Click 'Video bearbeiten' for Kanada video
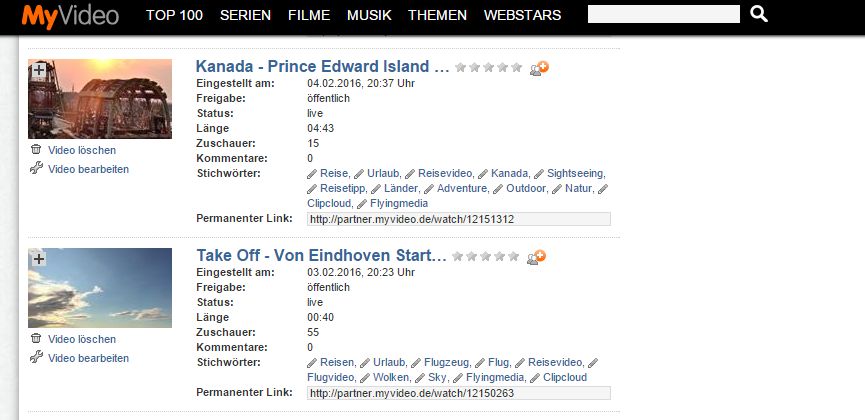This screenshot has width=865, height=420. [x=88, y=169]
